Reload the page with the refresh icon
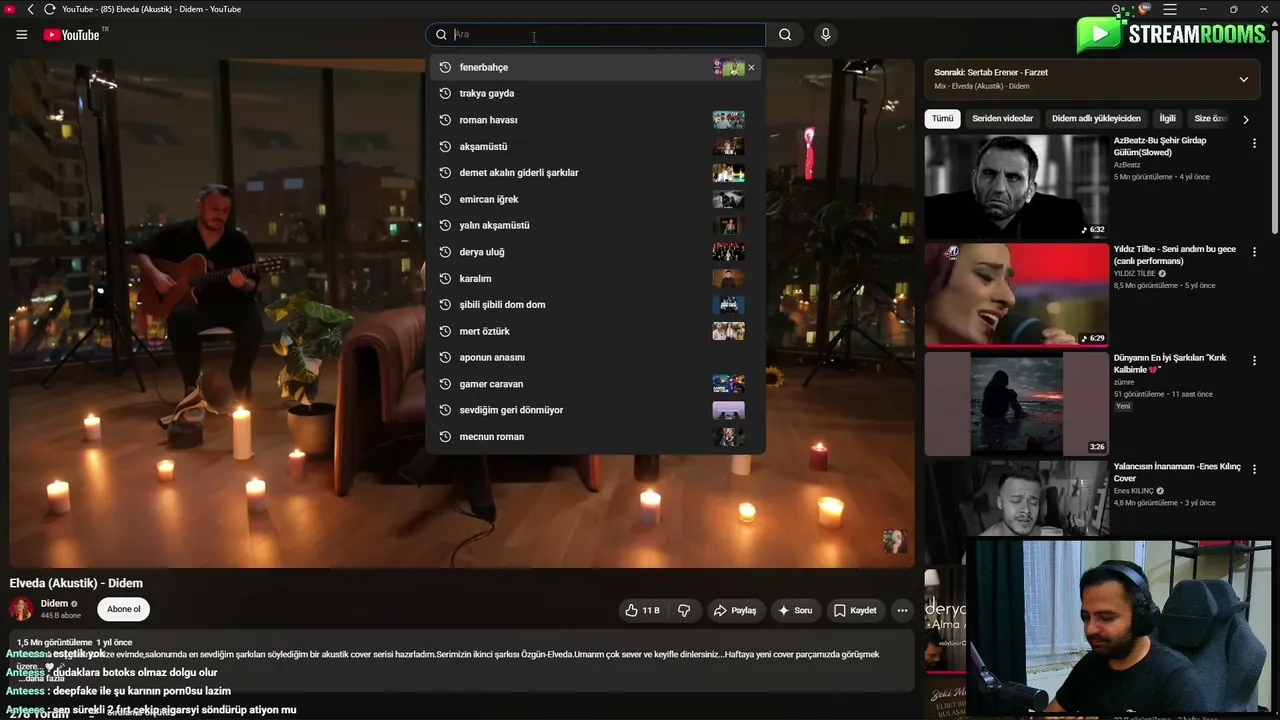Image resolution: width=1280 pixels, height=720 pixels. tap(49, 9)
